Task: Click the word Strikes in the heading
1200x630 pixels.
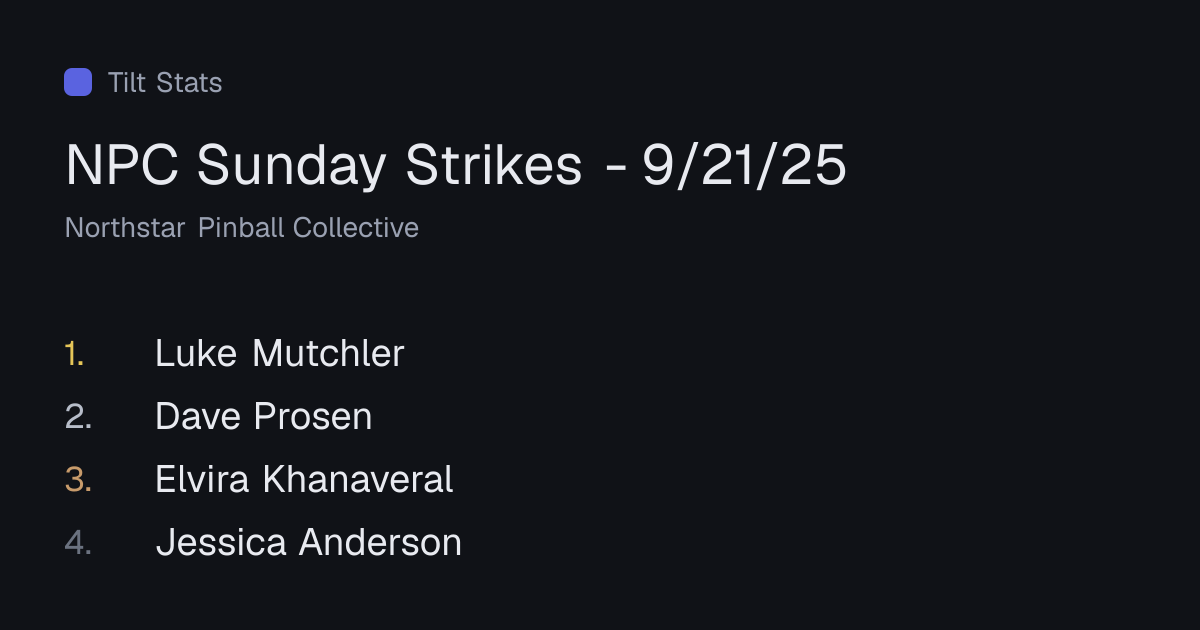Action: tap(494, 165)
